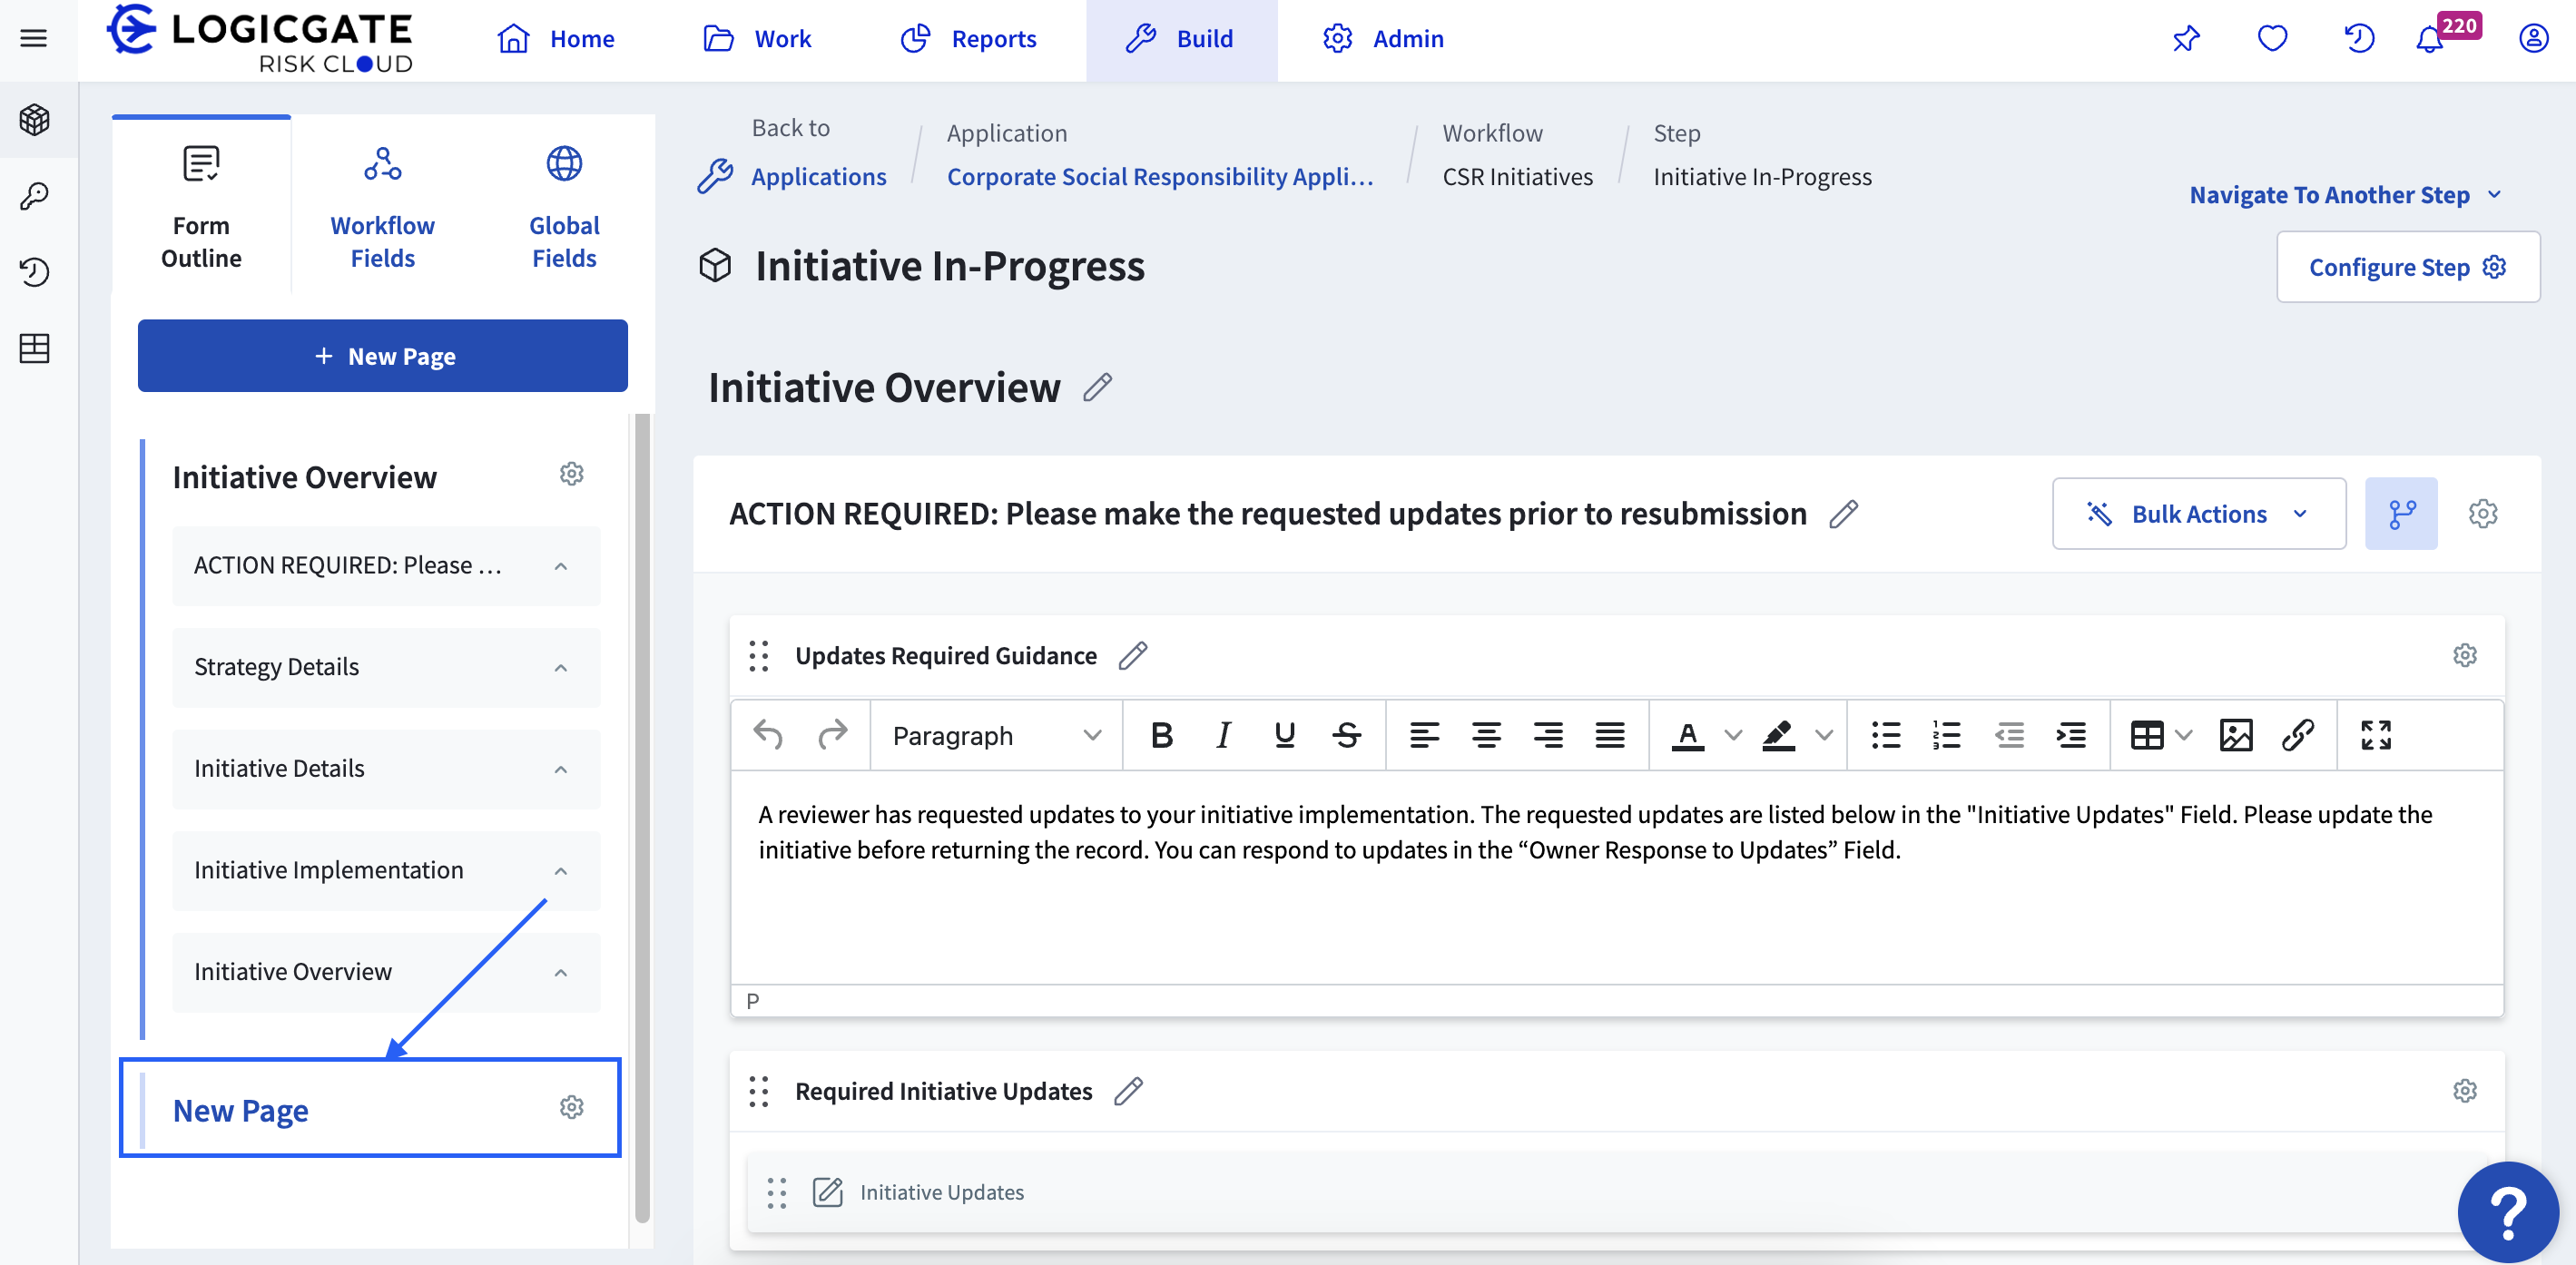This screenshot has height=1265, width=2576.
Task: Increase indent
Action: tap(2071, 735)
